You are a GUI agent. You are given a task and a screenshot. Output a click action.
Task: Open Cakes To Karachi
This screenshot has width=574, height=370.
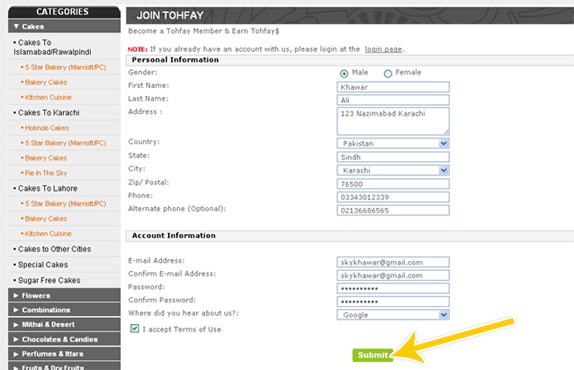[48, 113]
